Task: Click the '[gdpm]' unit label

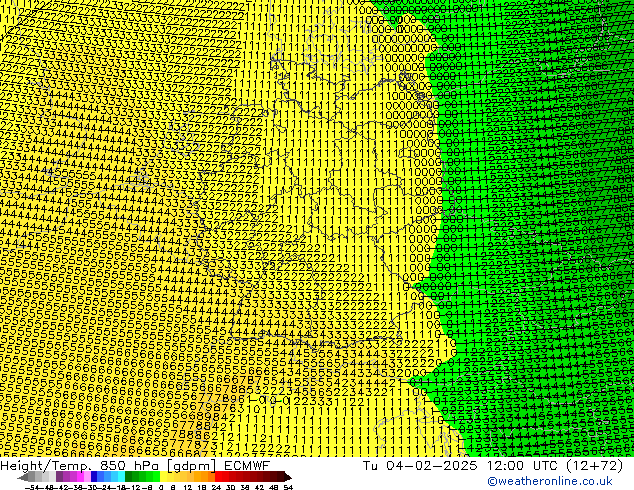Action: click(192, 466)
